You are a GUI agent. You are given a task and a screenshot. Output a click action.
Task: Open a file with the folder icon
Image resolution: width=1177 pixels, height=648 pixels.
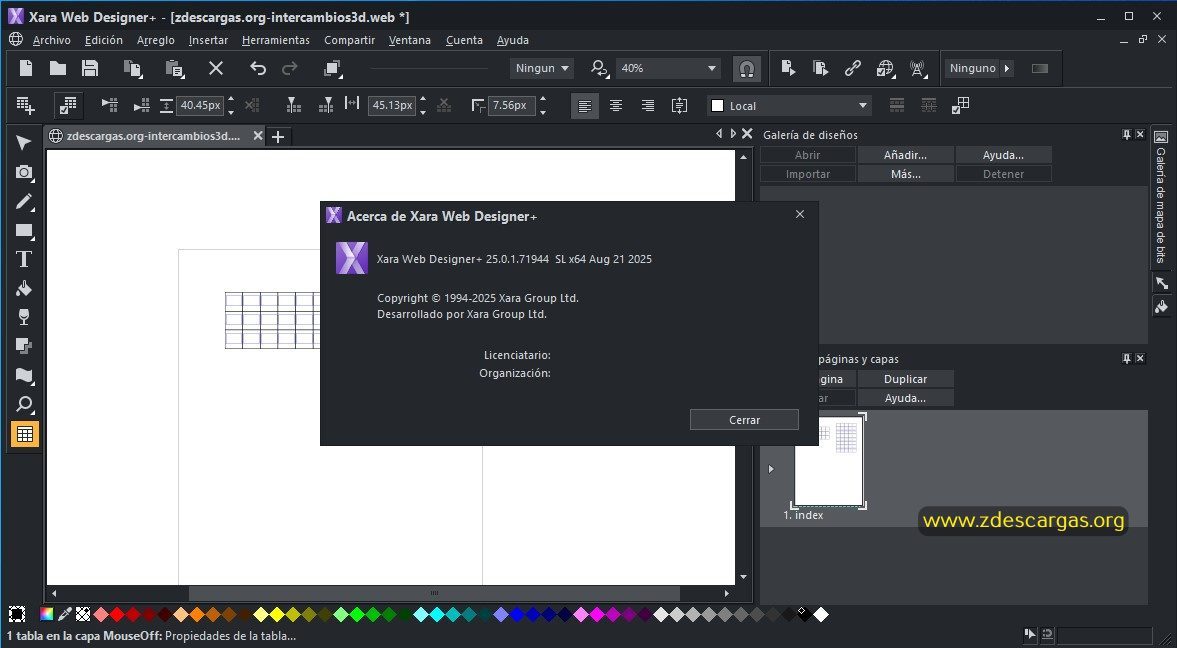click(x=58, y=68)
